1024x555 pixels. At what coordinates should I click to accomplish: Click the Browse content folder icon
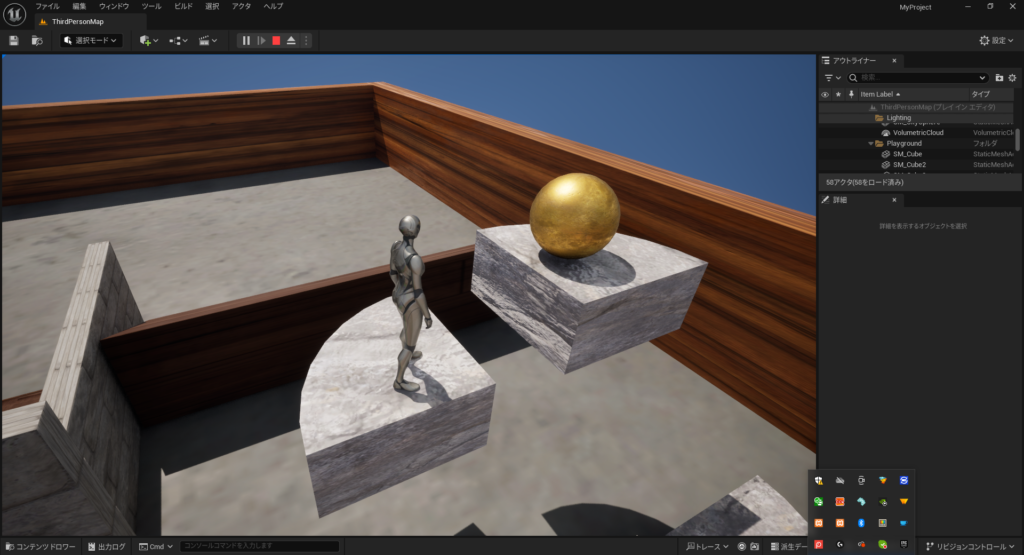click(x=37, y=41)
